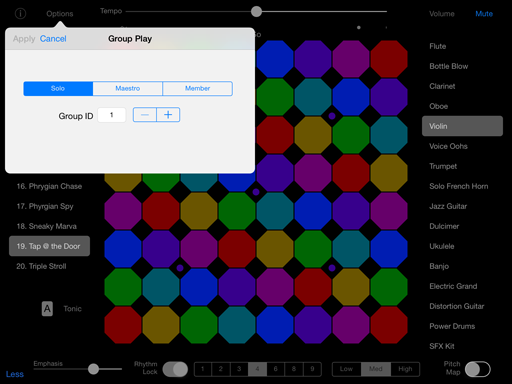Image resolution: width=512 pixels, height=384 pixels.
Task: Click the Emphasis slider handle
Action: pos(93,369)
